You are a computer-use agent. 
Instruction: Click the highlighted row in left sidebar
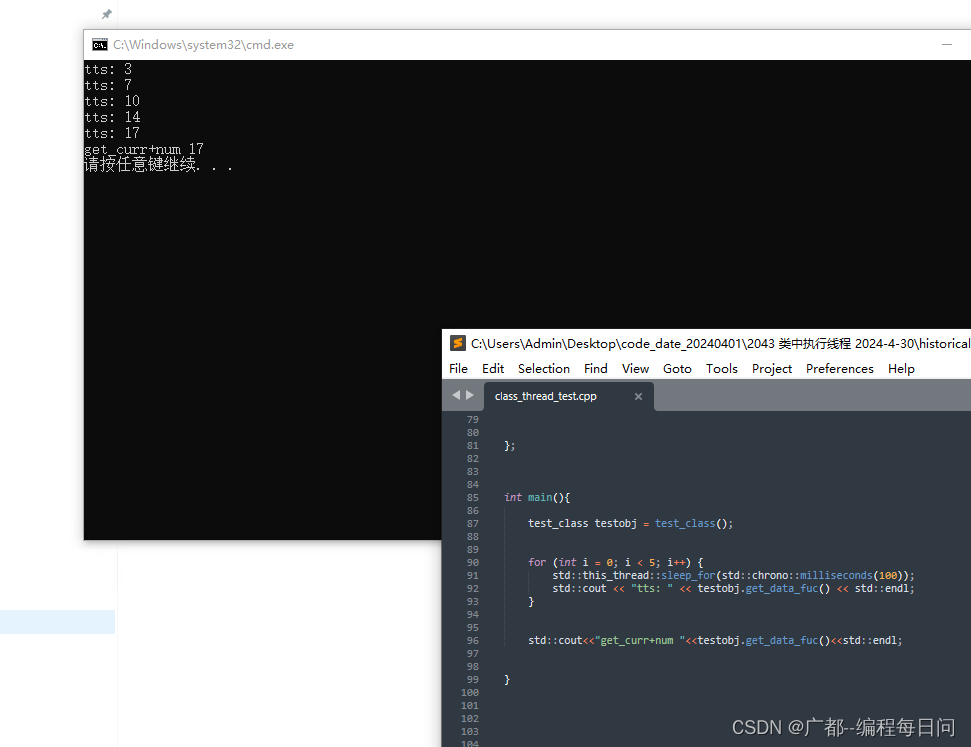[58, 622]
